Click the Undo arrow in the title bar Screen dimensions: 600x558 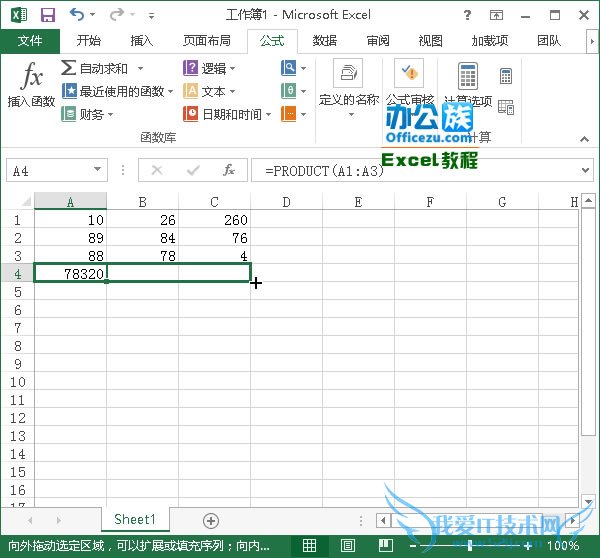point(77,15)
